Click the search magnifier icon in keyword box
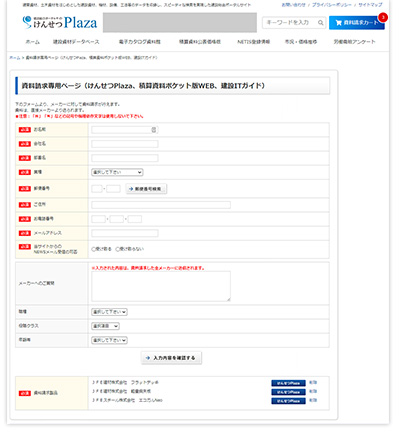400x434 pixels. click(320, 23)
